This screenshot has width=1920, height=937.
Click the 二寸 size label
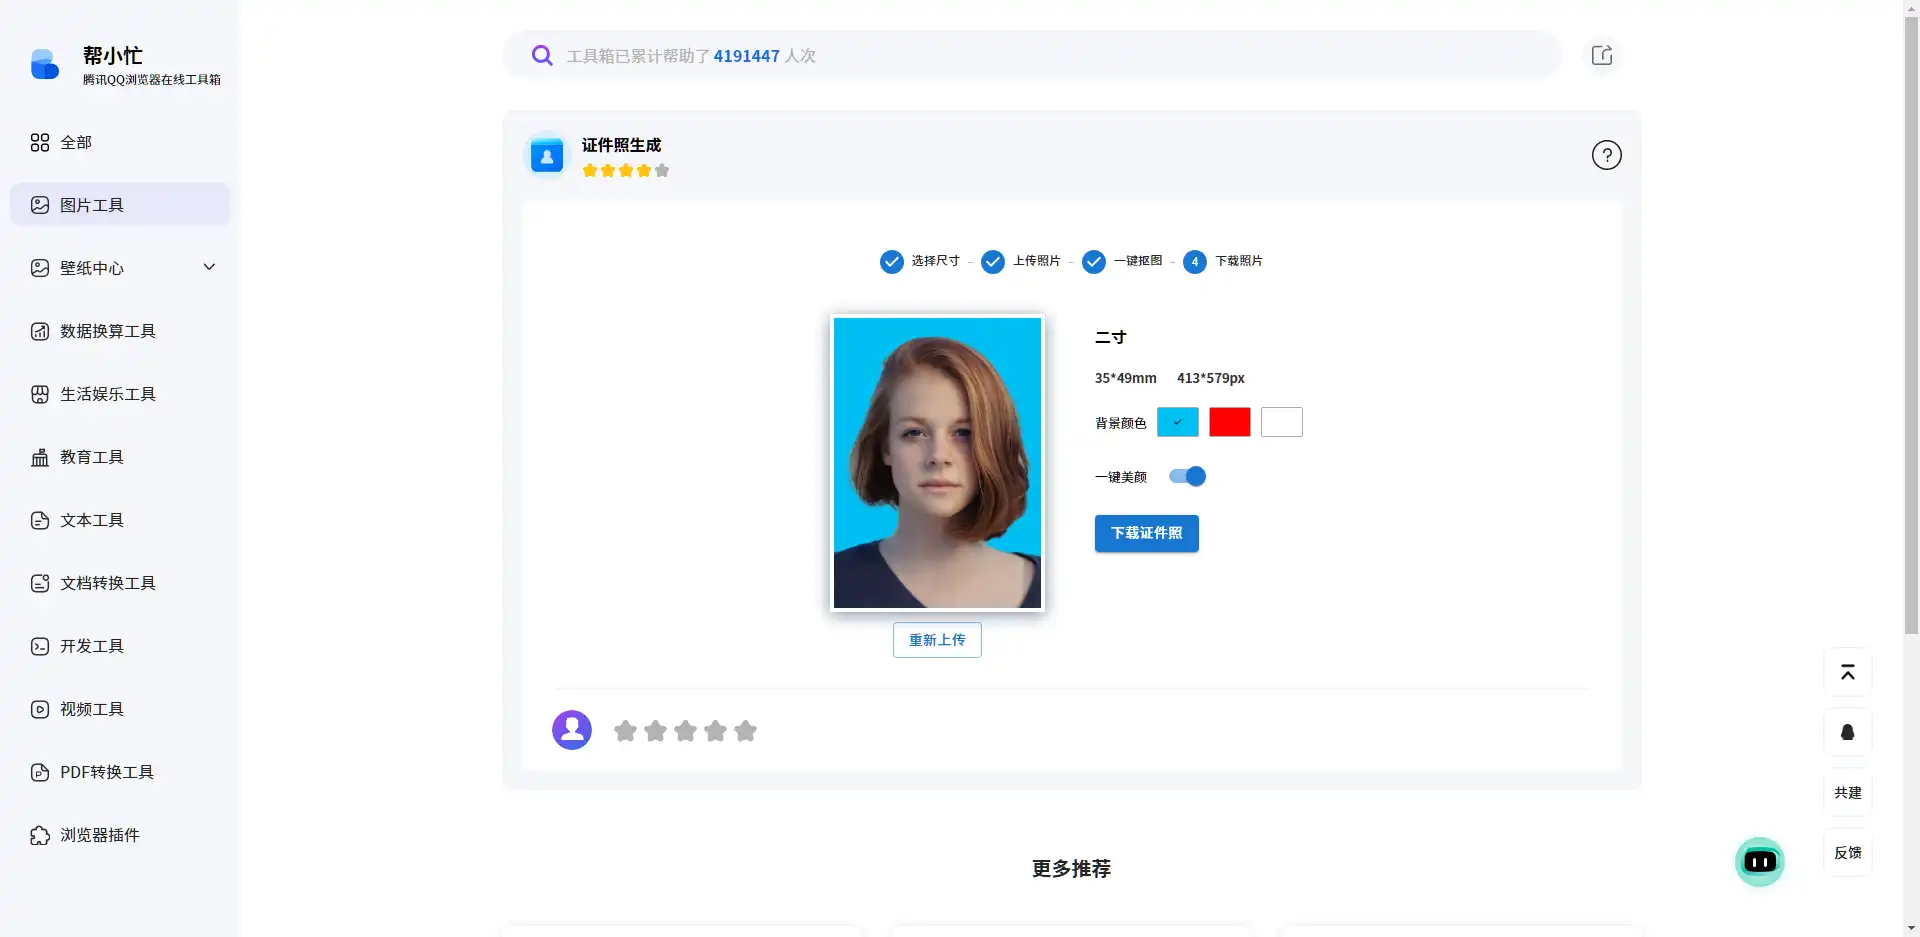coord(1111,337)
